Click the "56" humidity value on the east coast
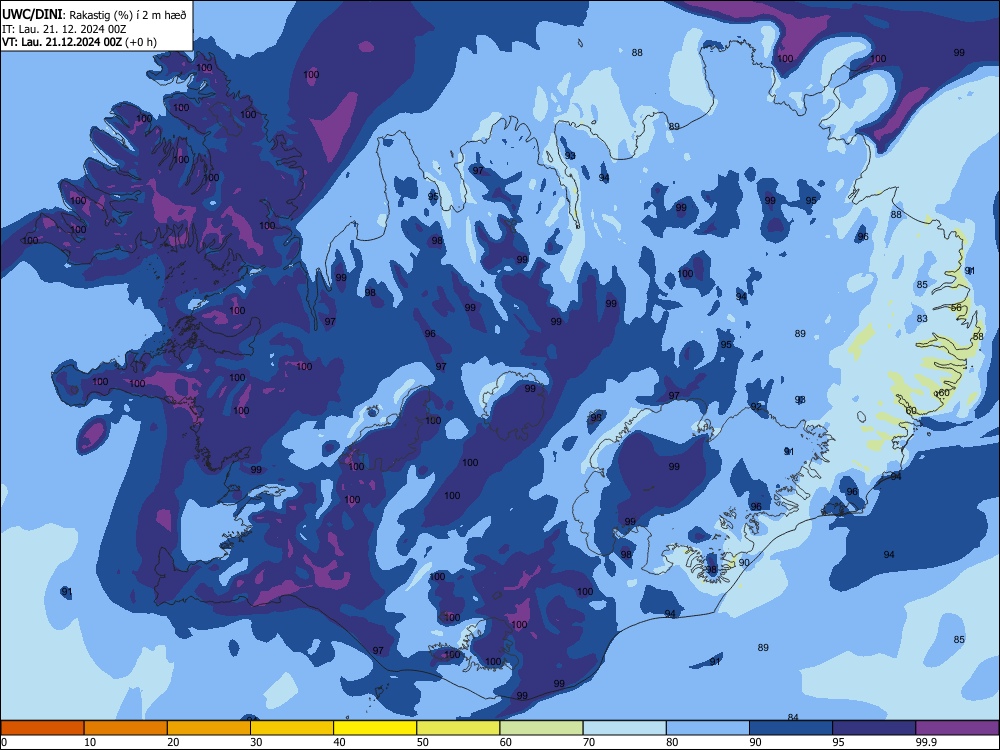1000x750 pixels. click(x=956, y=307)
